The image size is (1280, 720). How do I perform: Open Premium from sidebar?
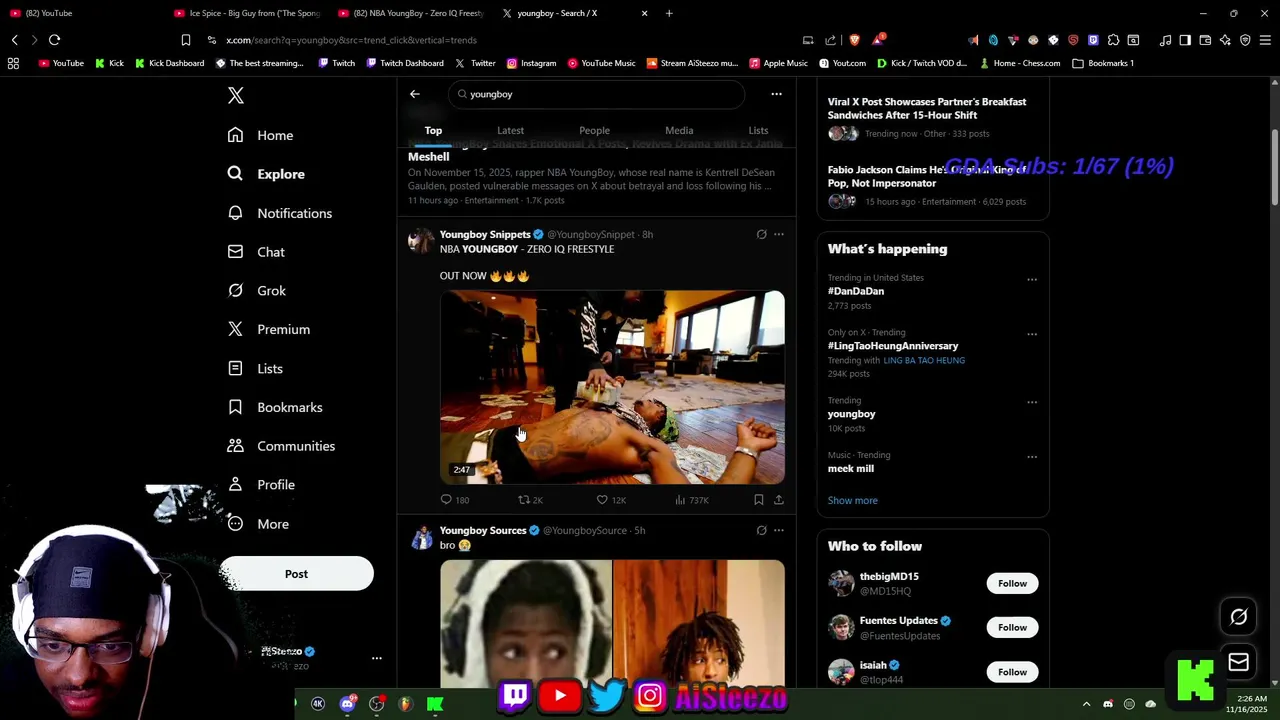(268, 329)
